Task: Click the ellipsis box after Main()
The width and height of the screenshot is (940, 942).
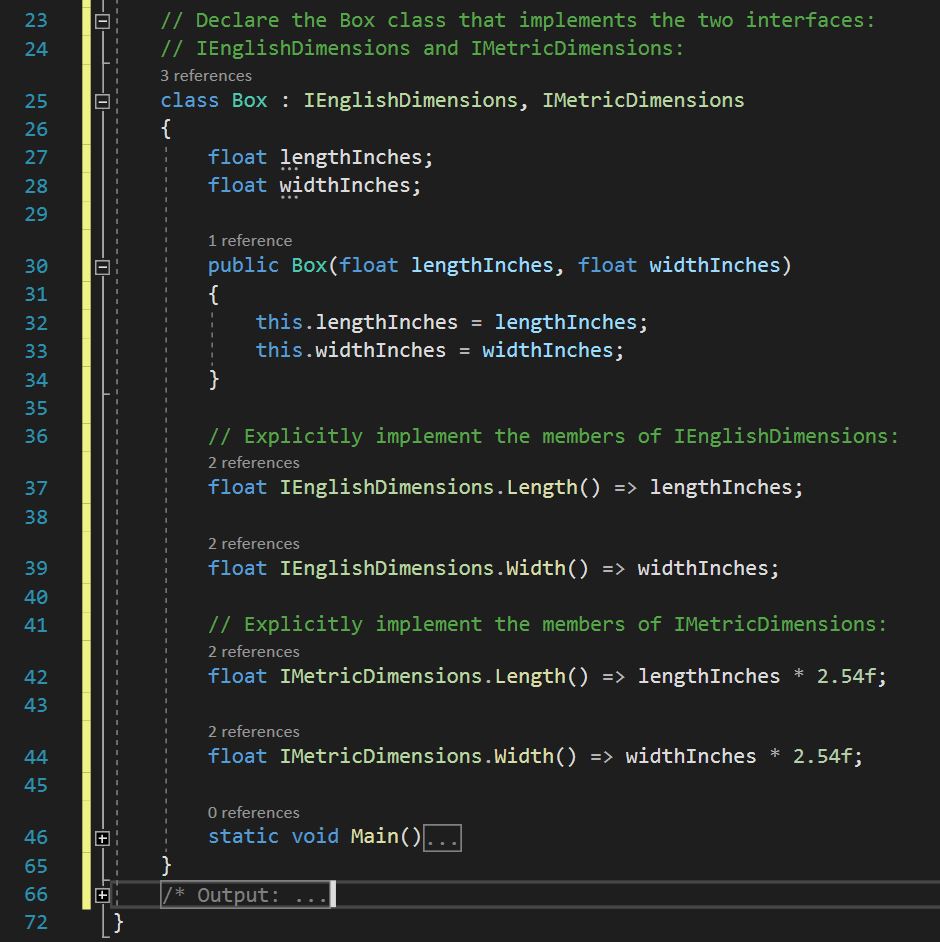Action: point(442,838)
